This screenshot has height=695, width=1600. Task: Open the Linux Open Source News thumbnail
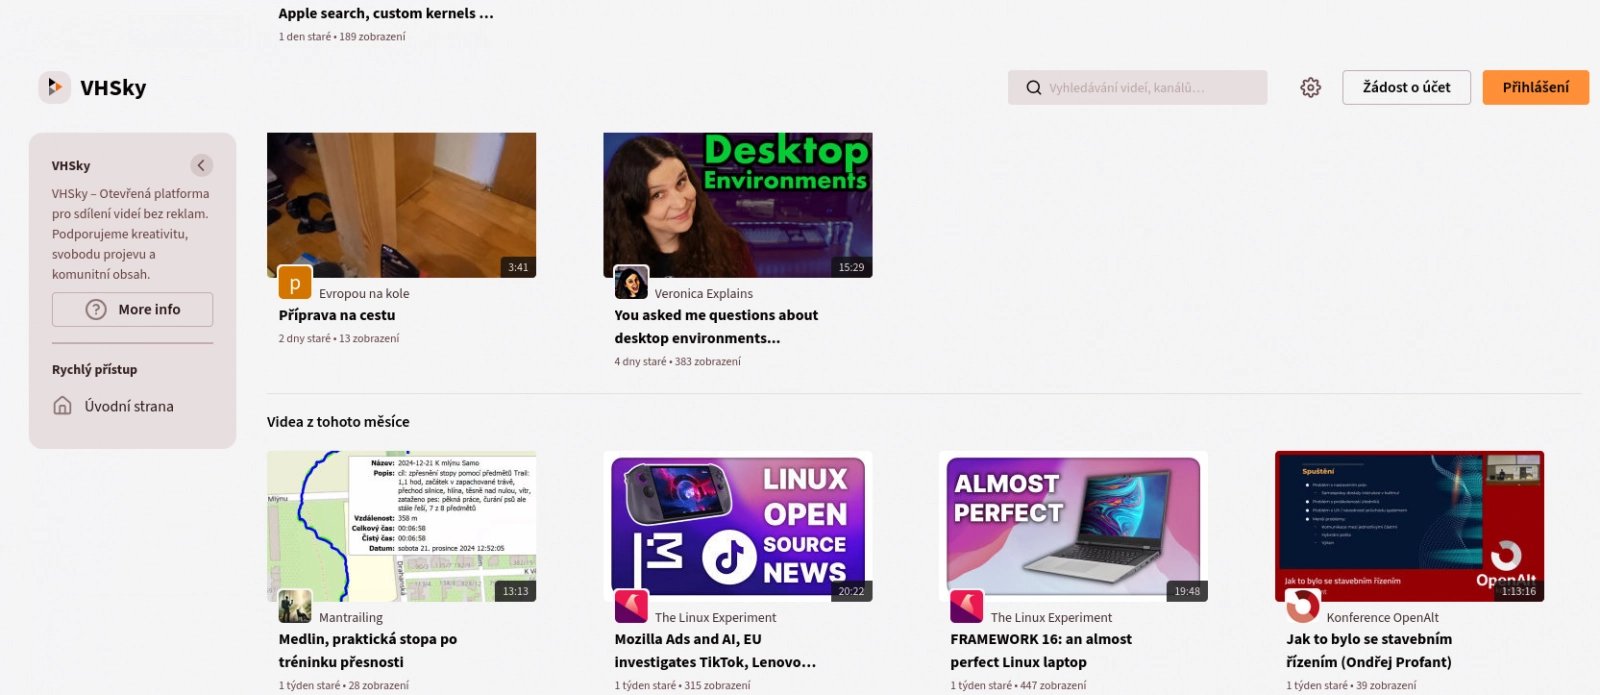738,527
